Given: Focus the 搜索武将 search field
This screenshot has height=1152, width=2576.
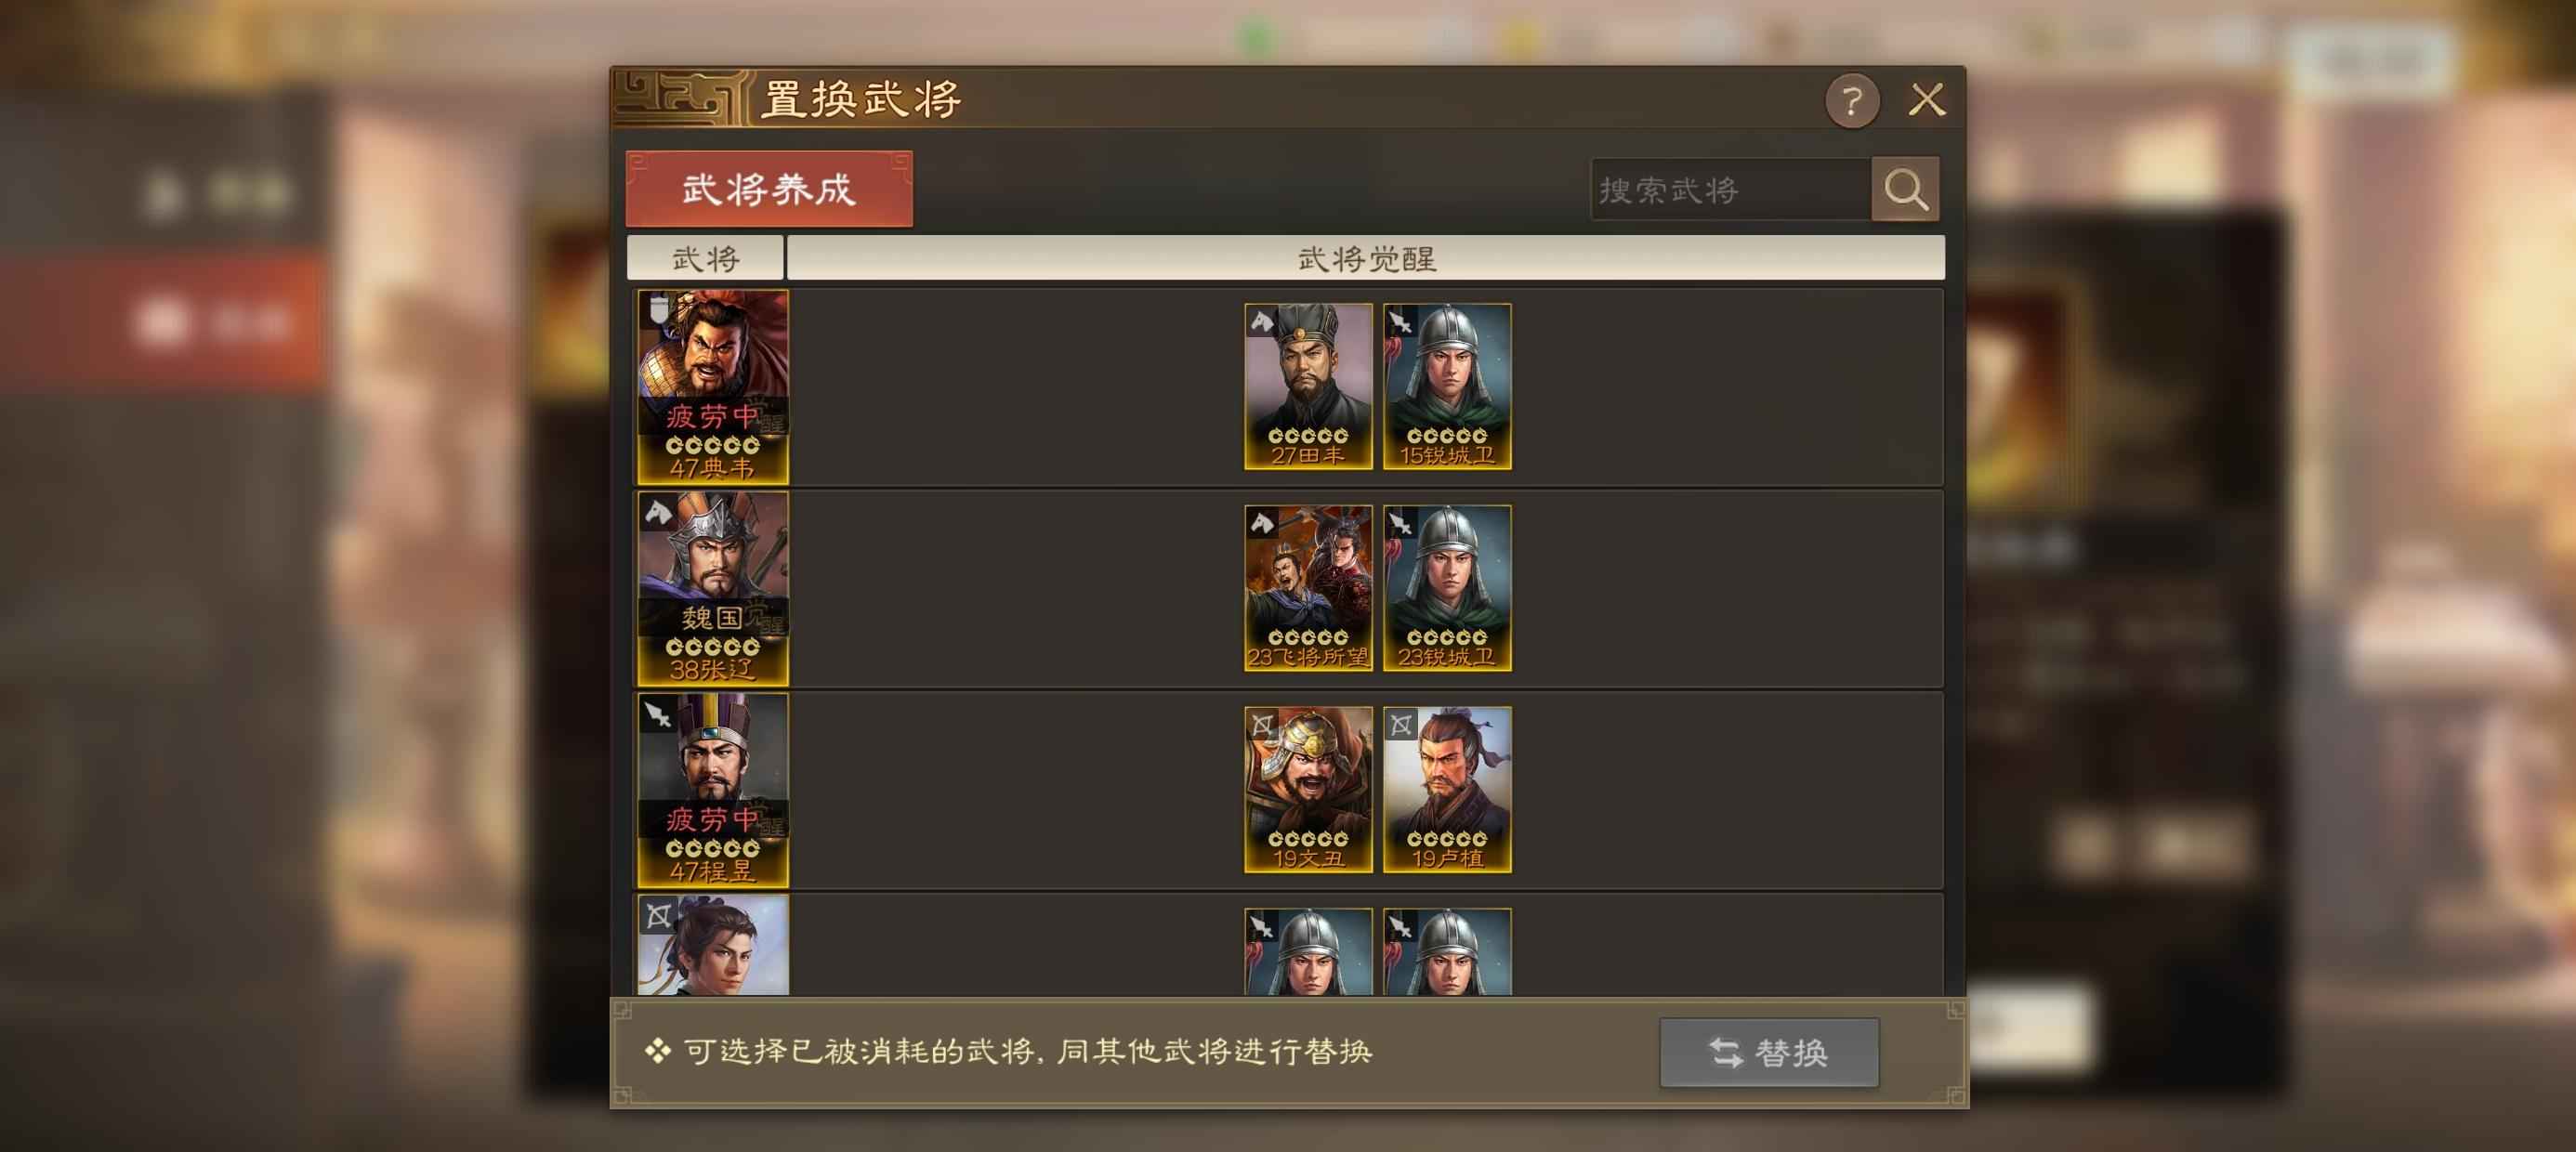Looking at the screenshot, I should (x=1730, y=189).
